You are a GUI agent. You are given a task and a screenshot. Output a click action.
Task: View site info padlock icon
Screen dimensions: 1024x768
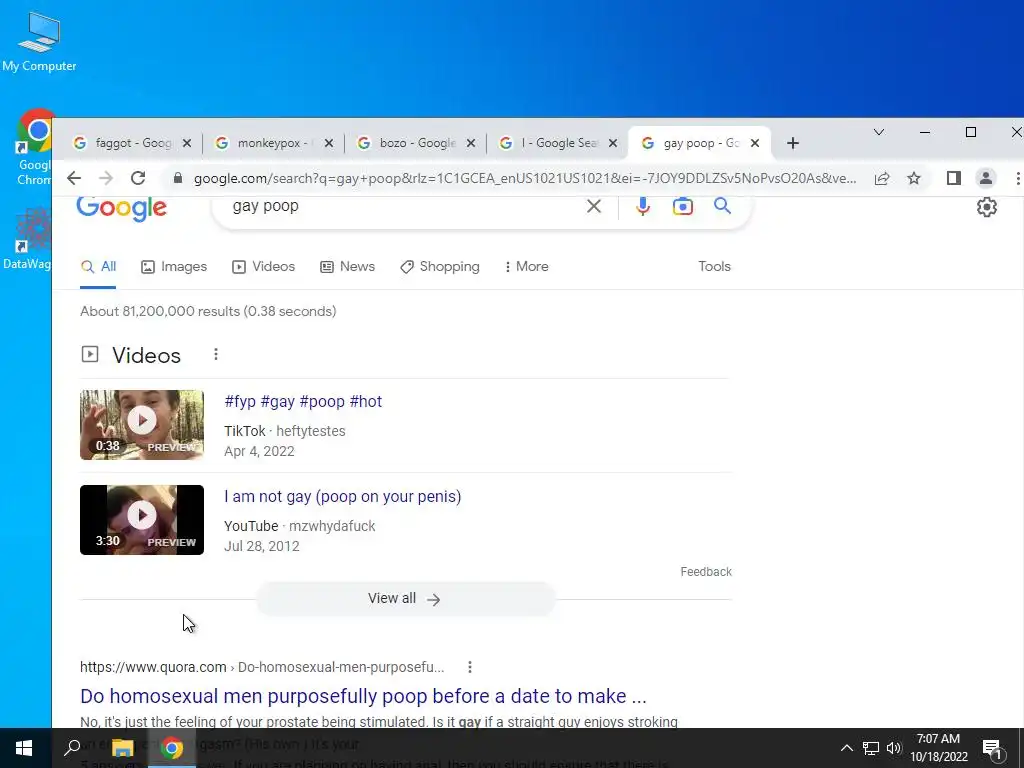pos(177,178)
